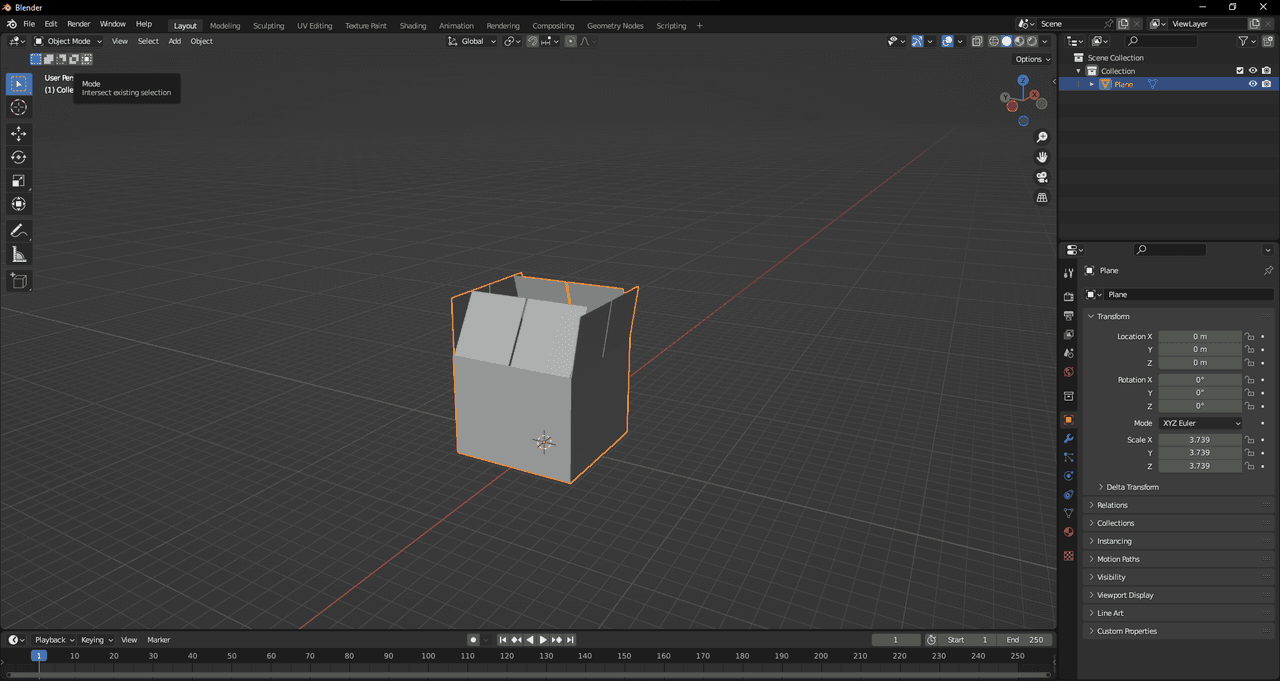Toggle lock on Location X
The width and height of the screenshot is (1280, 681).
1249,337
